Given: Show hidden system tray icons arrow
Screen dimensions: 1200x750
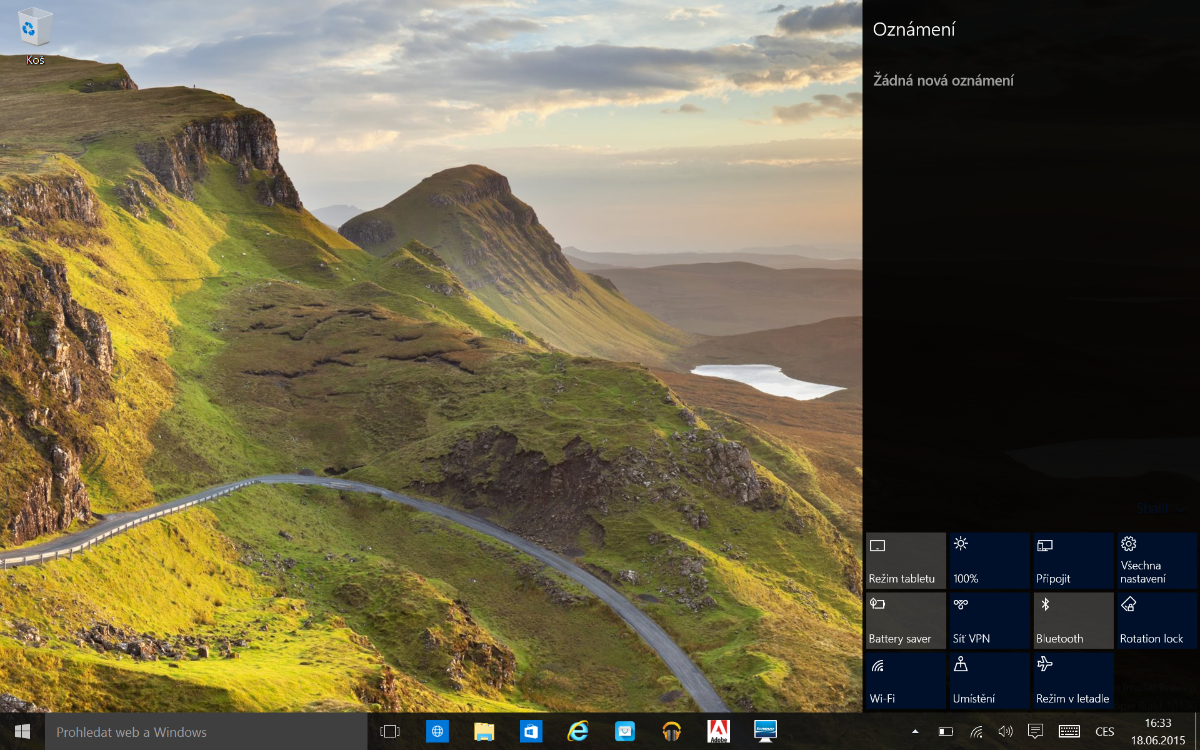Looking at the screenshot, I should pos(915,732).
